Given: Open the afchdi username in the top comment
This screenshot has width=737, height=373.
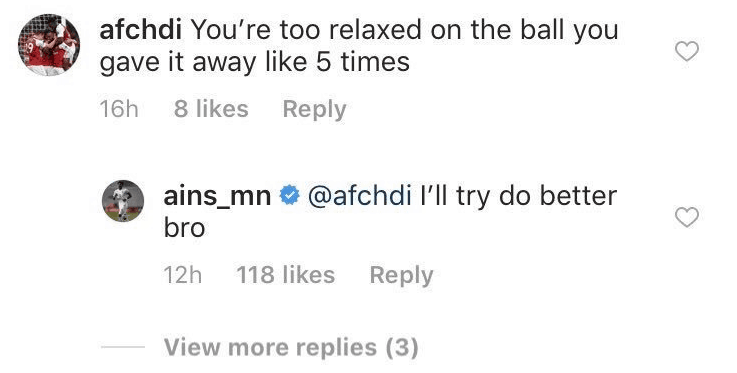Looking at the screenshot, I should 141,31.
